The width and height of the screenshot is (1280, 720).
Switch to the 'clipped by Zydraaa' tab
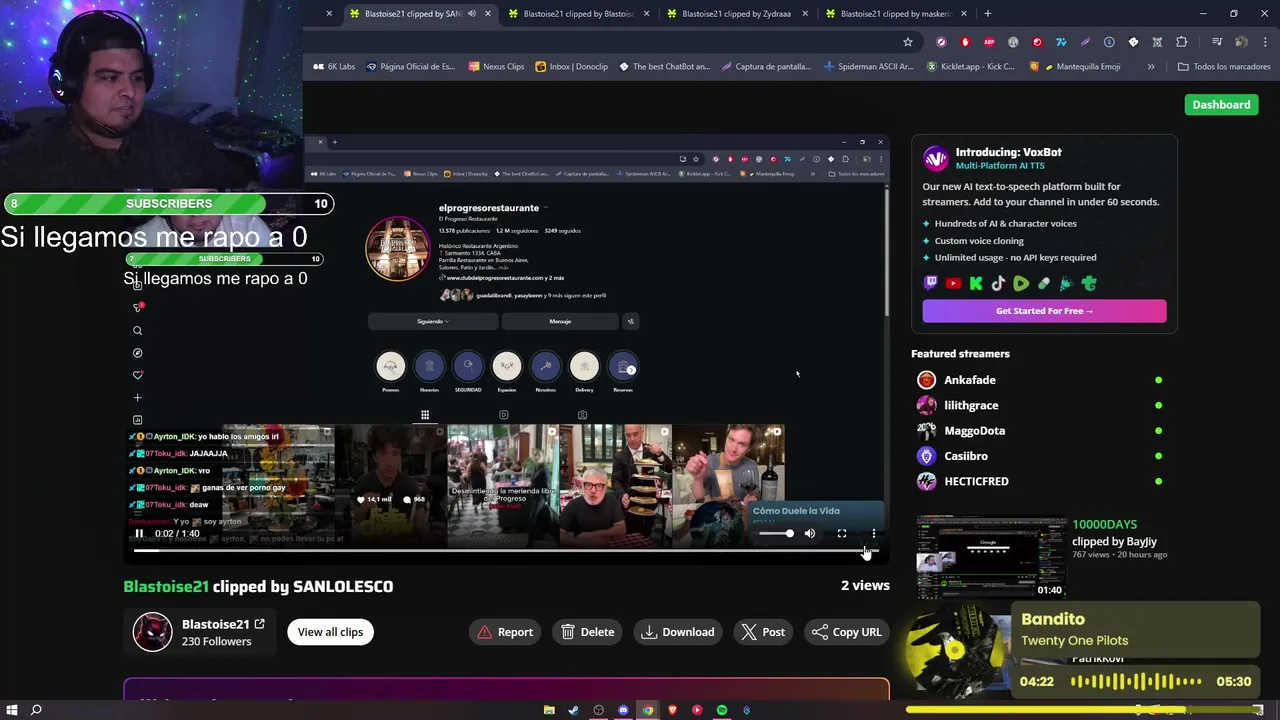[736, 14]
